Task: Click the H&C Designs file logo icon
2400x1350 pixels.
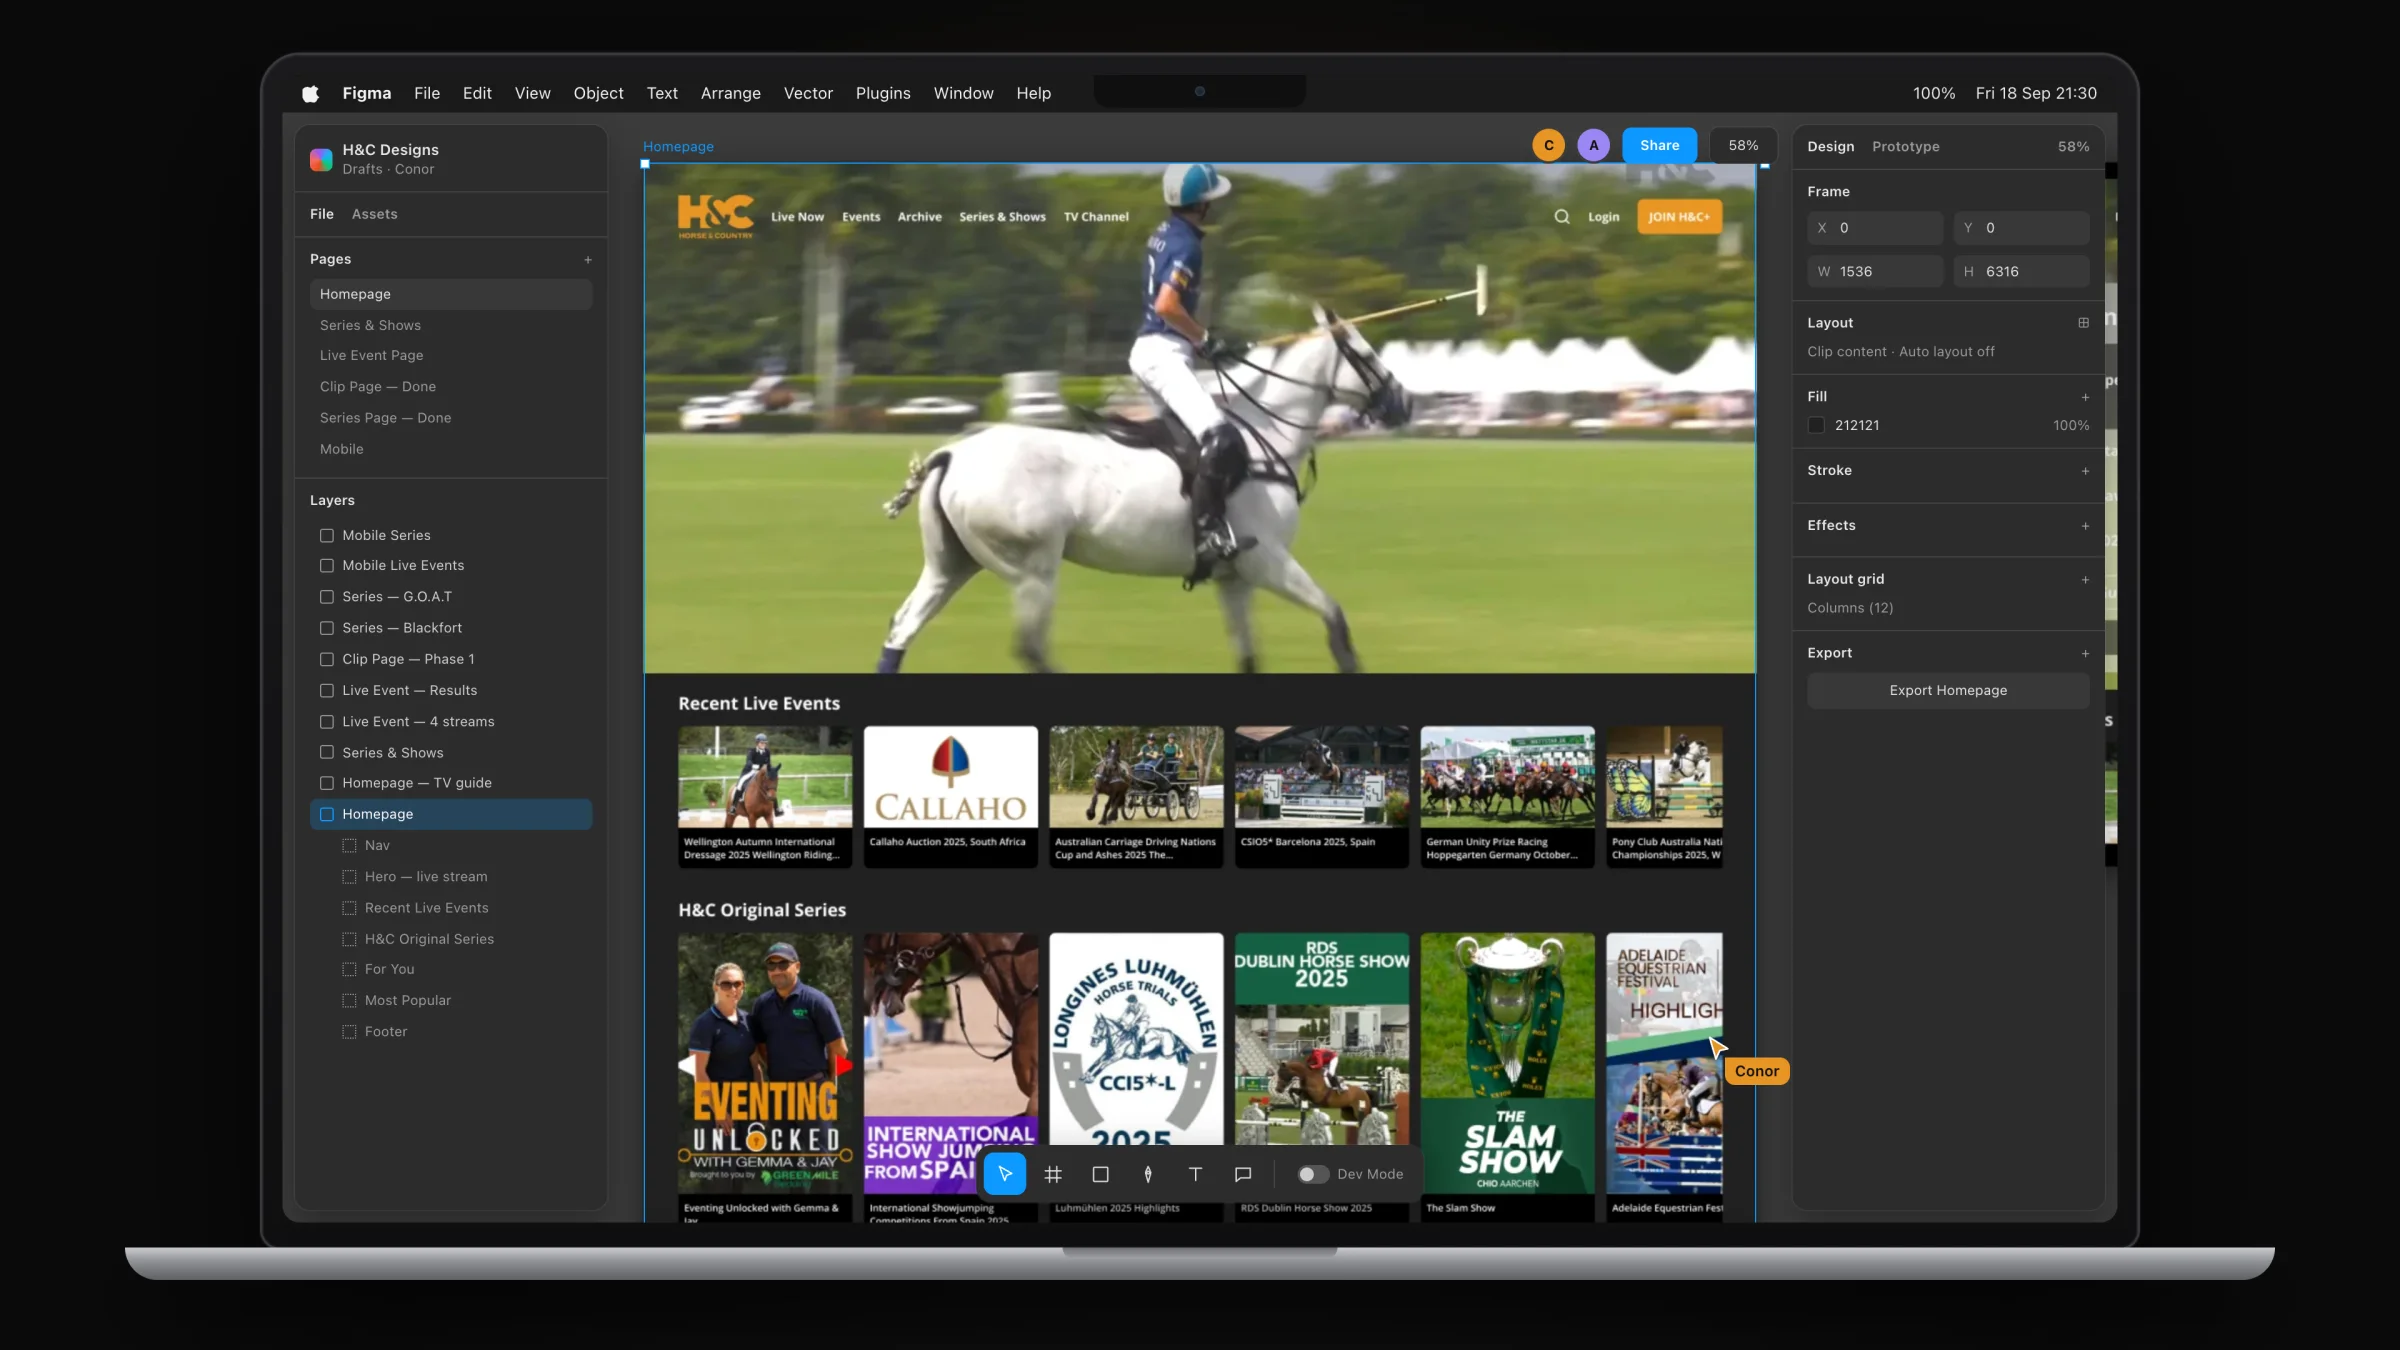Action: tap(321, 159)
